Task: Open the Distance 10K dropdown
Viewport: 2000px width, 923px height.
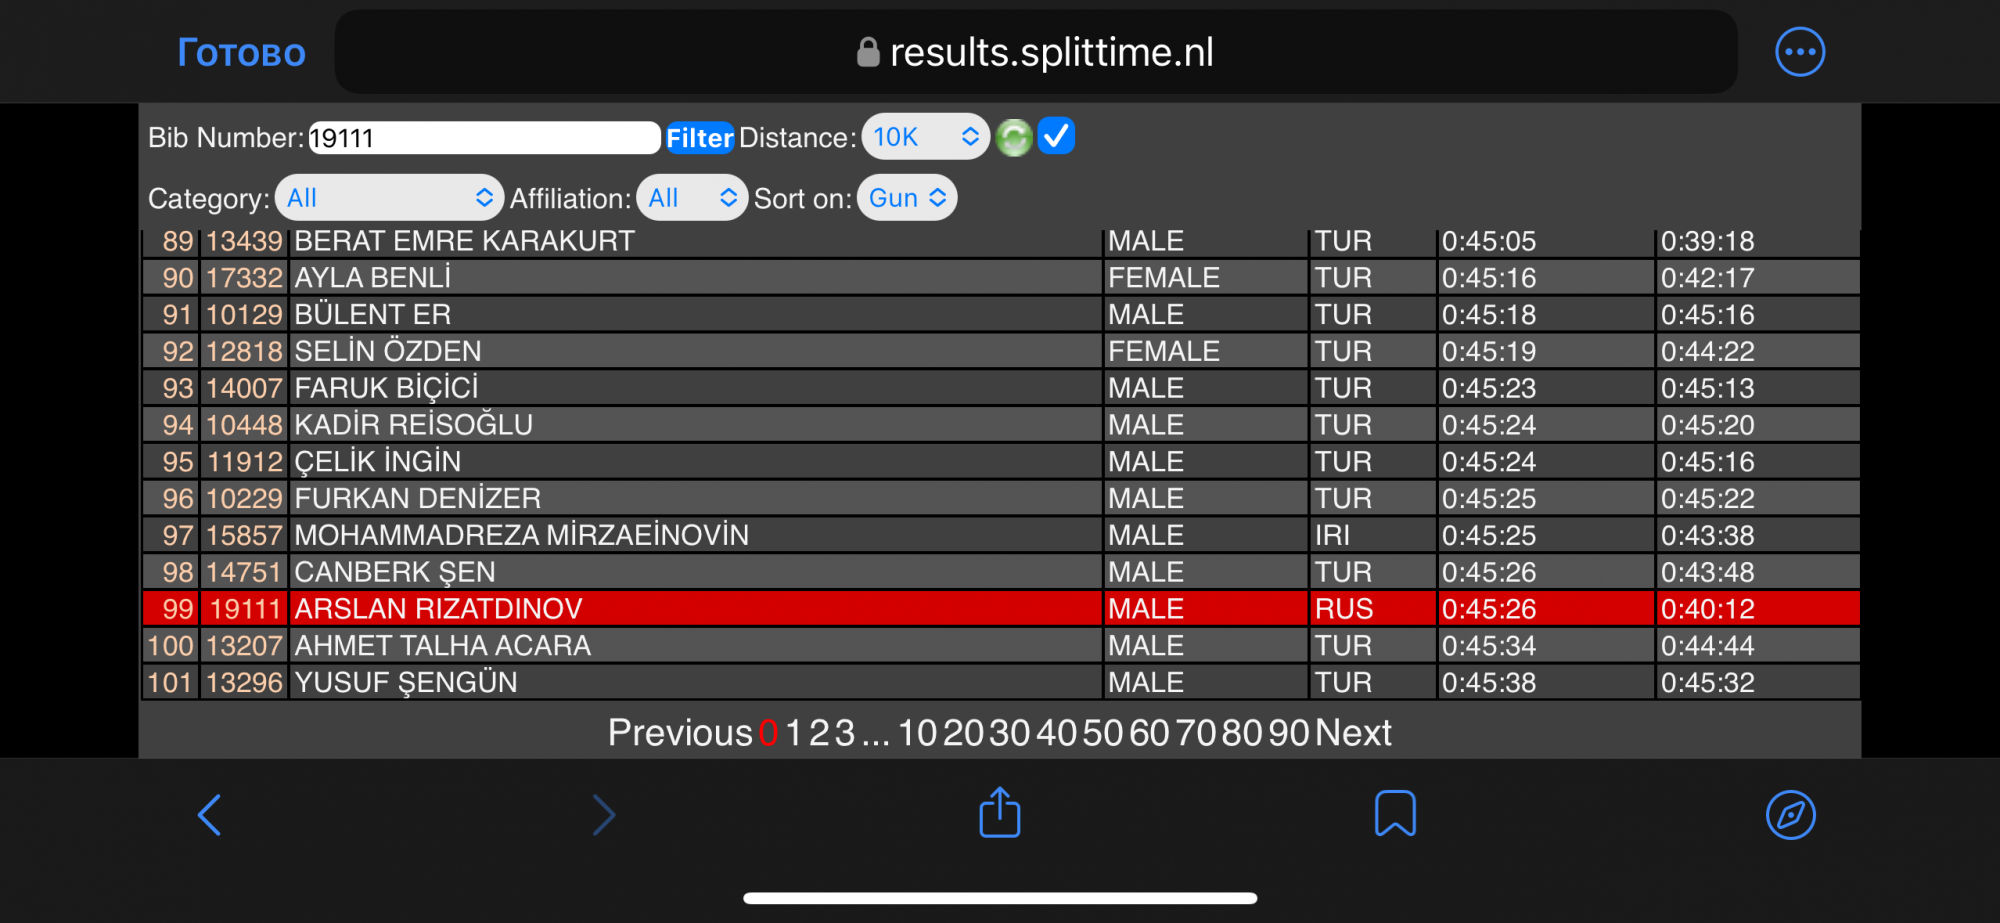Action: coord(925,137)
